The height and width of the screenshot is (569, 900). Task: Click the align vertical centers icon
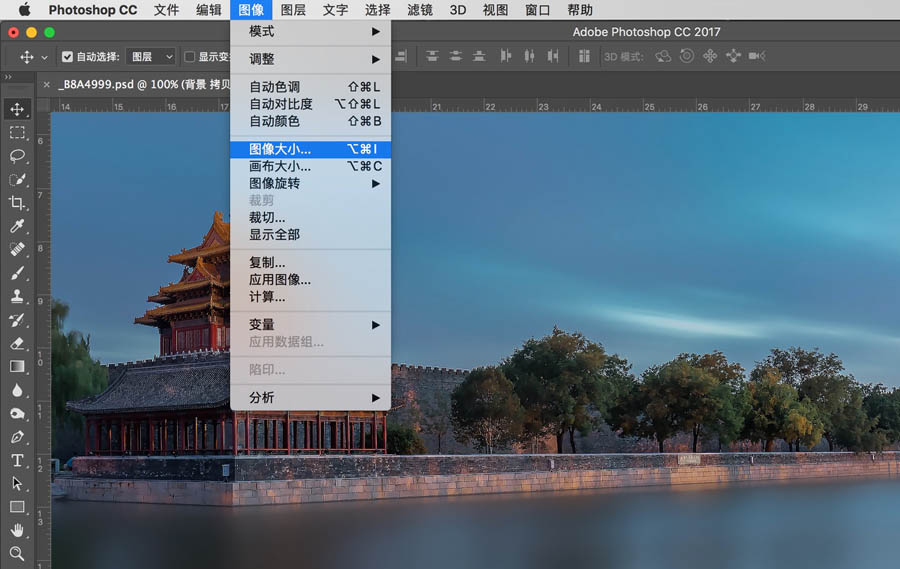(x=456, y=56)
